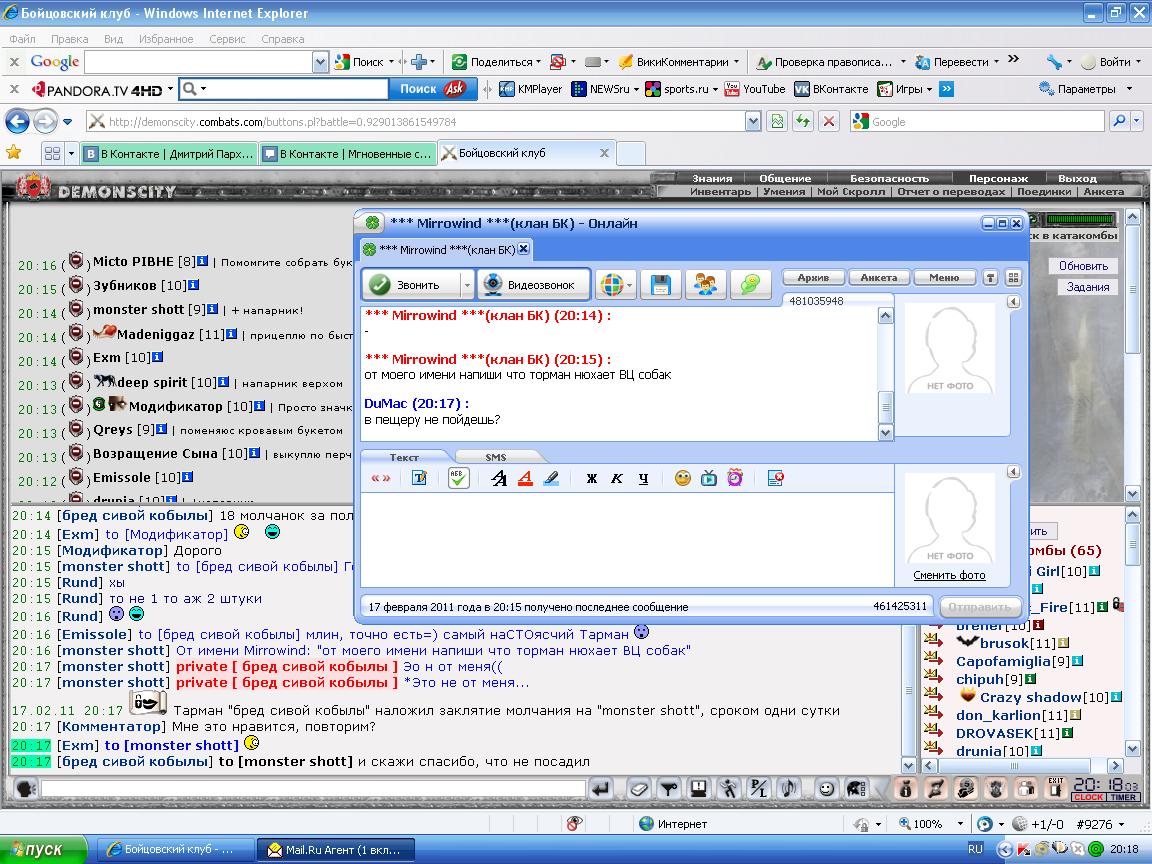Choose text background highlighter color
1152x864 pixels.
[x=551, y=478]
